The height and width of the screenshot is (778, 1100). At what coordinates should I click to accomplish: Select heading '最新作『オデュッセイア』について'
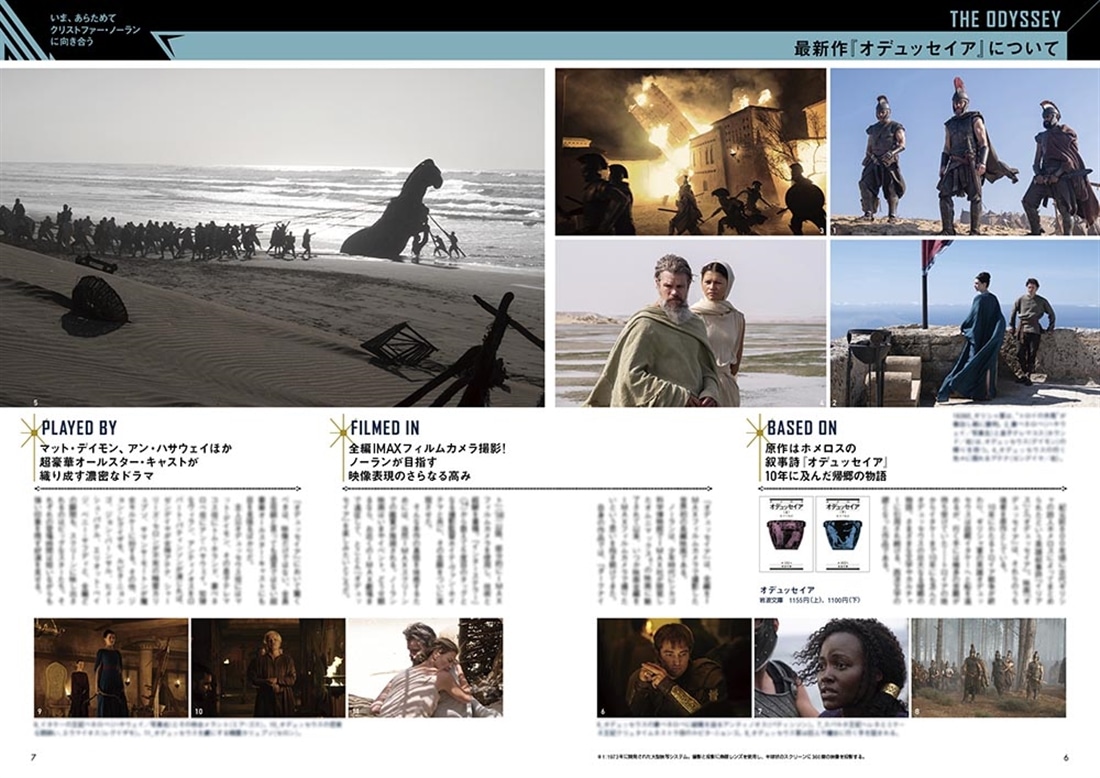click(x=926, y=48)
